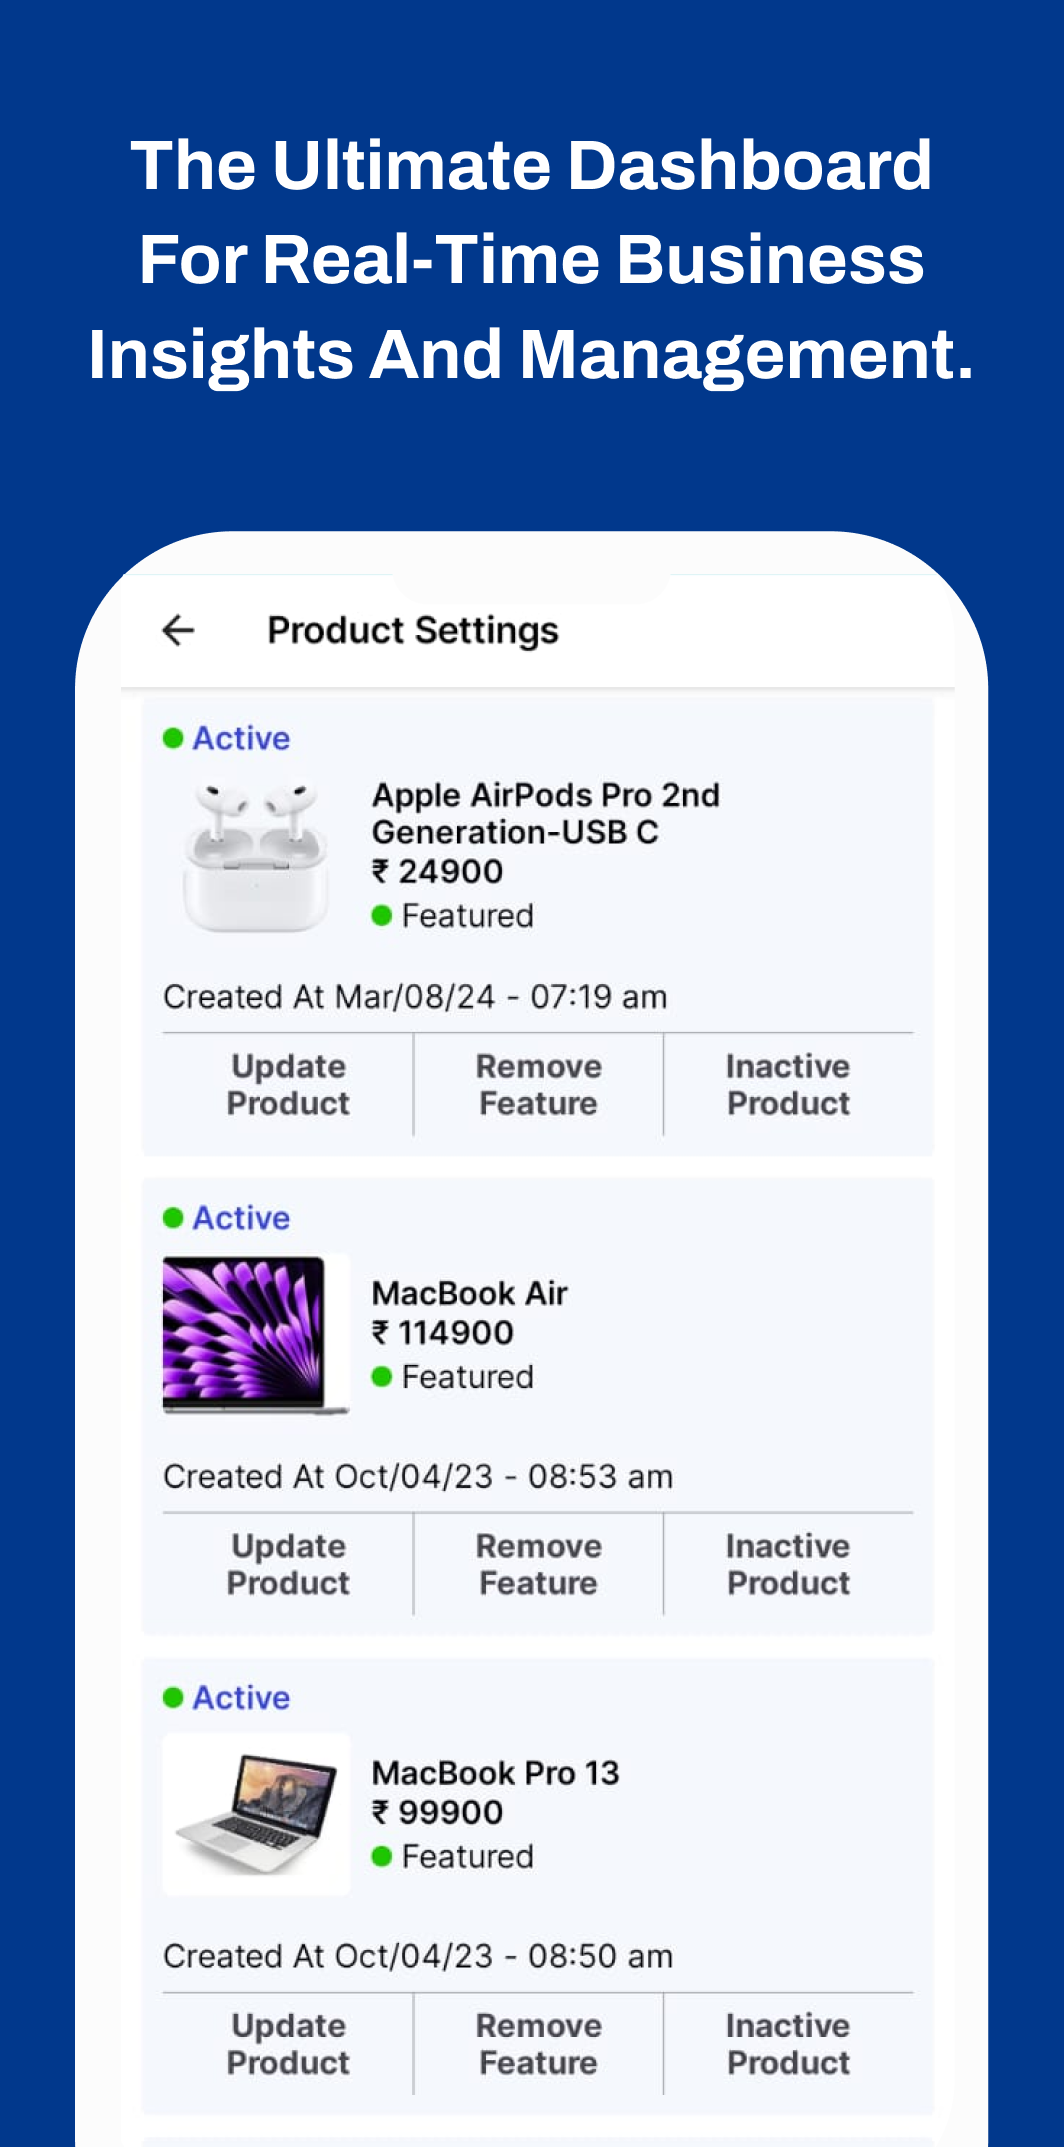Toggle MacBook Air to Inactive Product
The image size is (1064, 2147).
(788, 1565)
